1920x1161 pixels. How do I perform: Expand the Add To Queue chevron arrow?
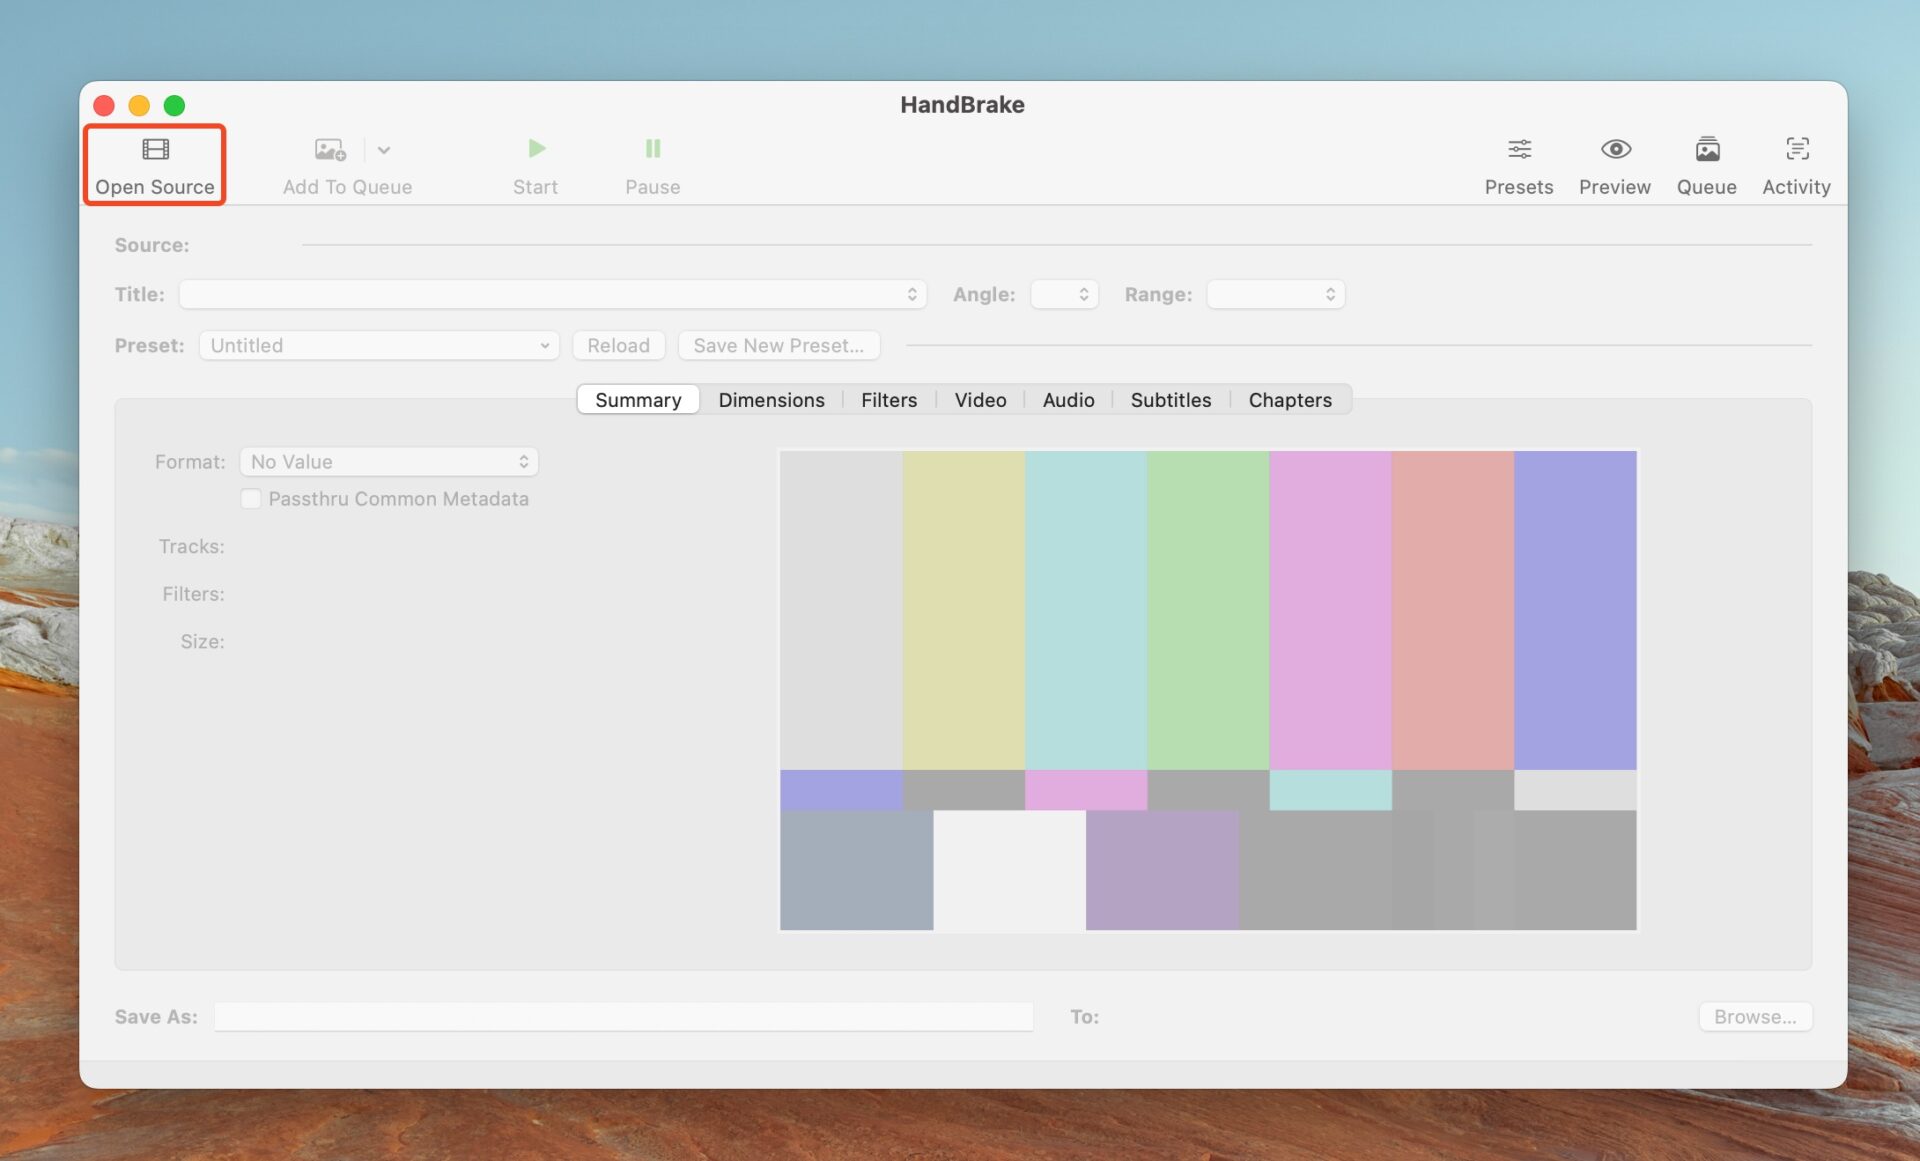click(x=384, y=150)
